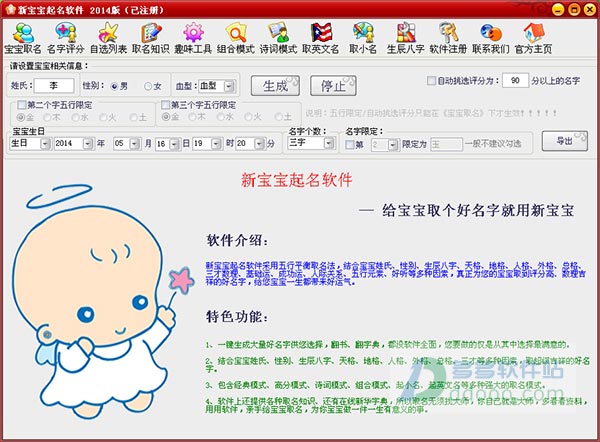Close the 新宝宝起名软件 window
The image size is (600, 442).
pyautogui.click(x=590, y=9)
